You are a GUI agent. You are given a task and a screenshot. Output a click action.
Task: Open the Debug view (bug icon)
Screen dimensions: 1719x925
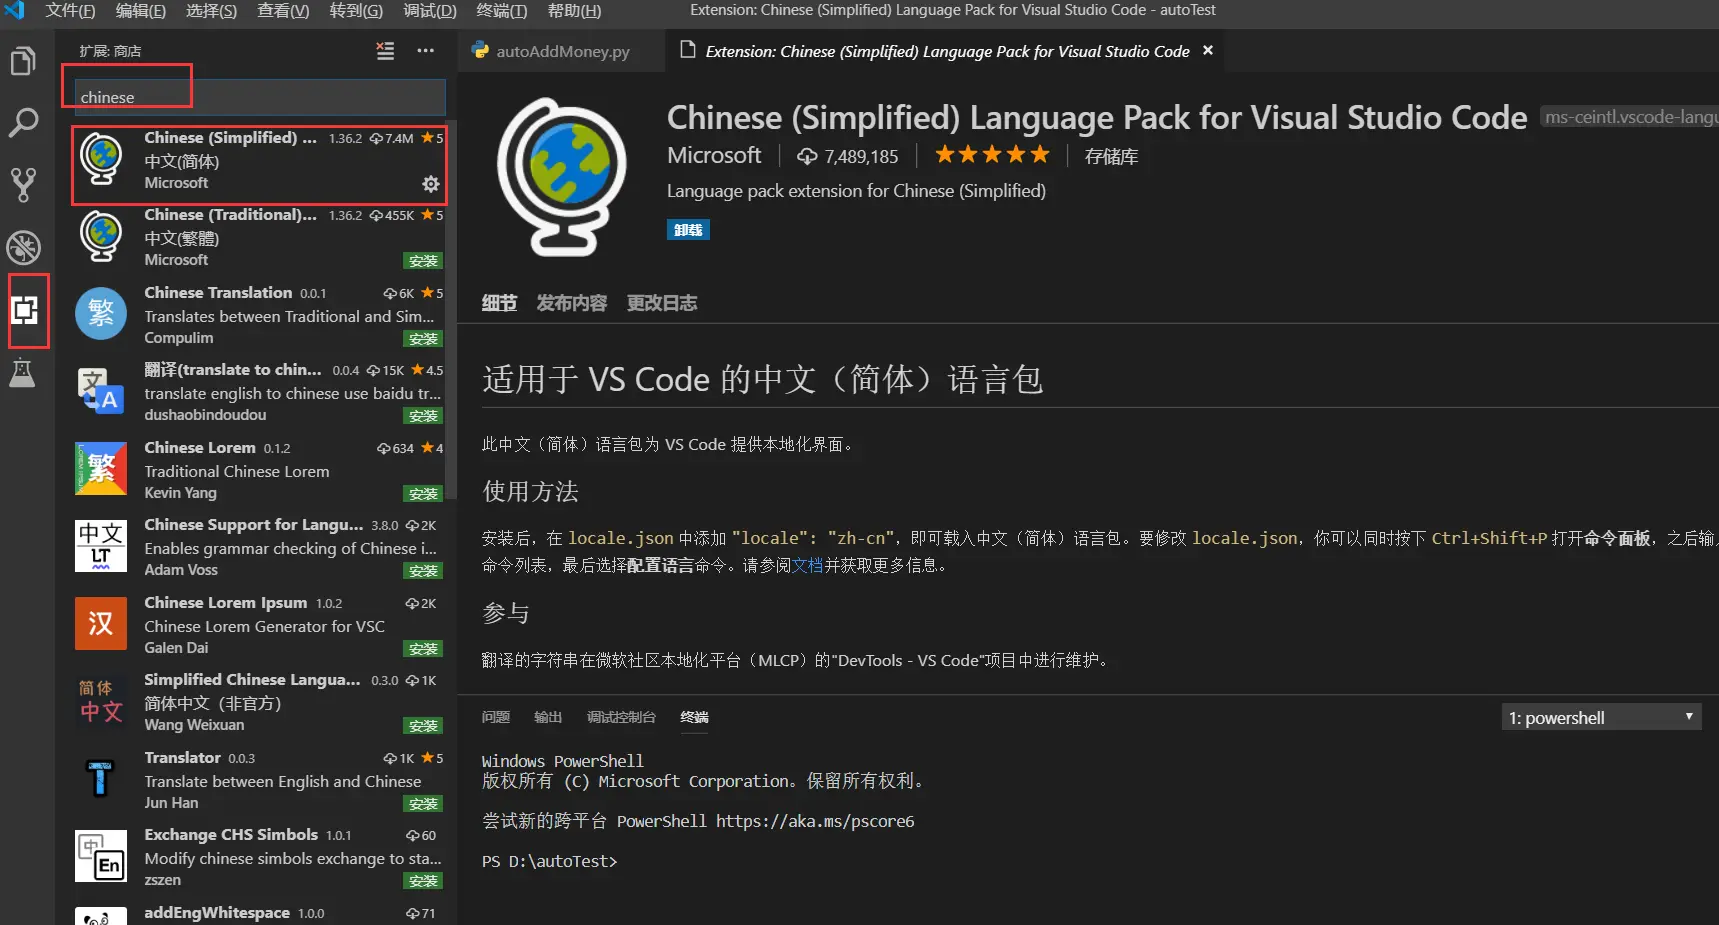[23, 247]
